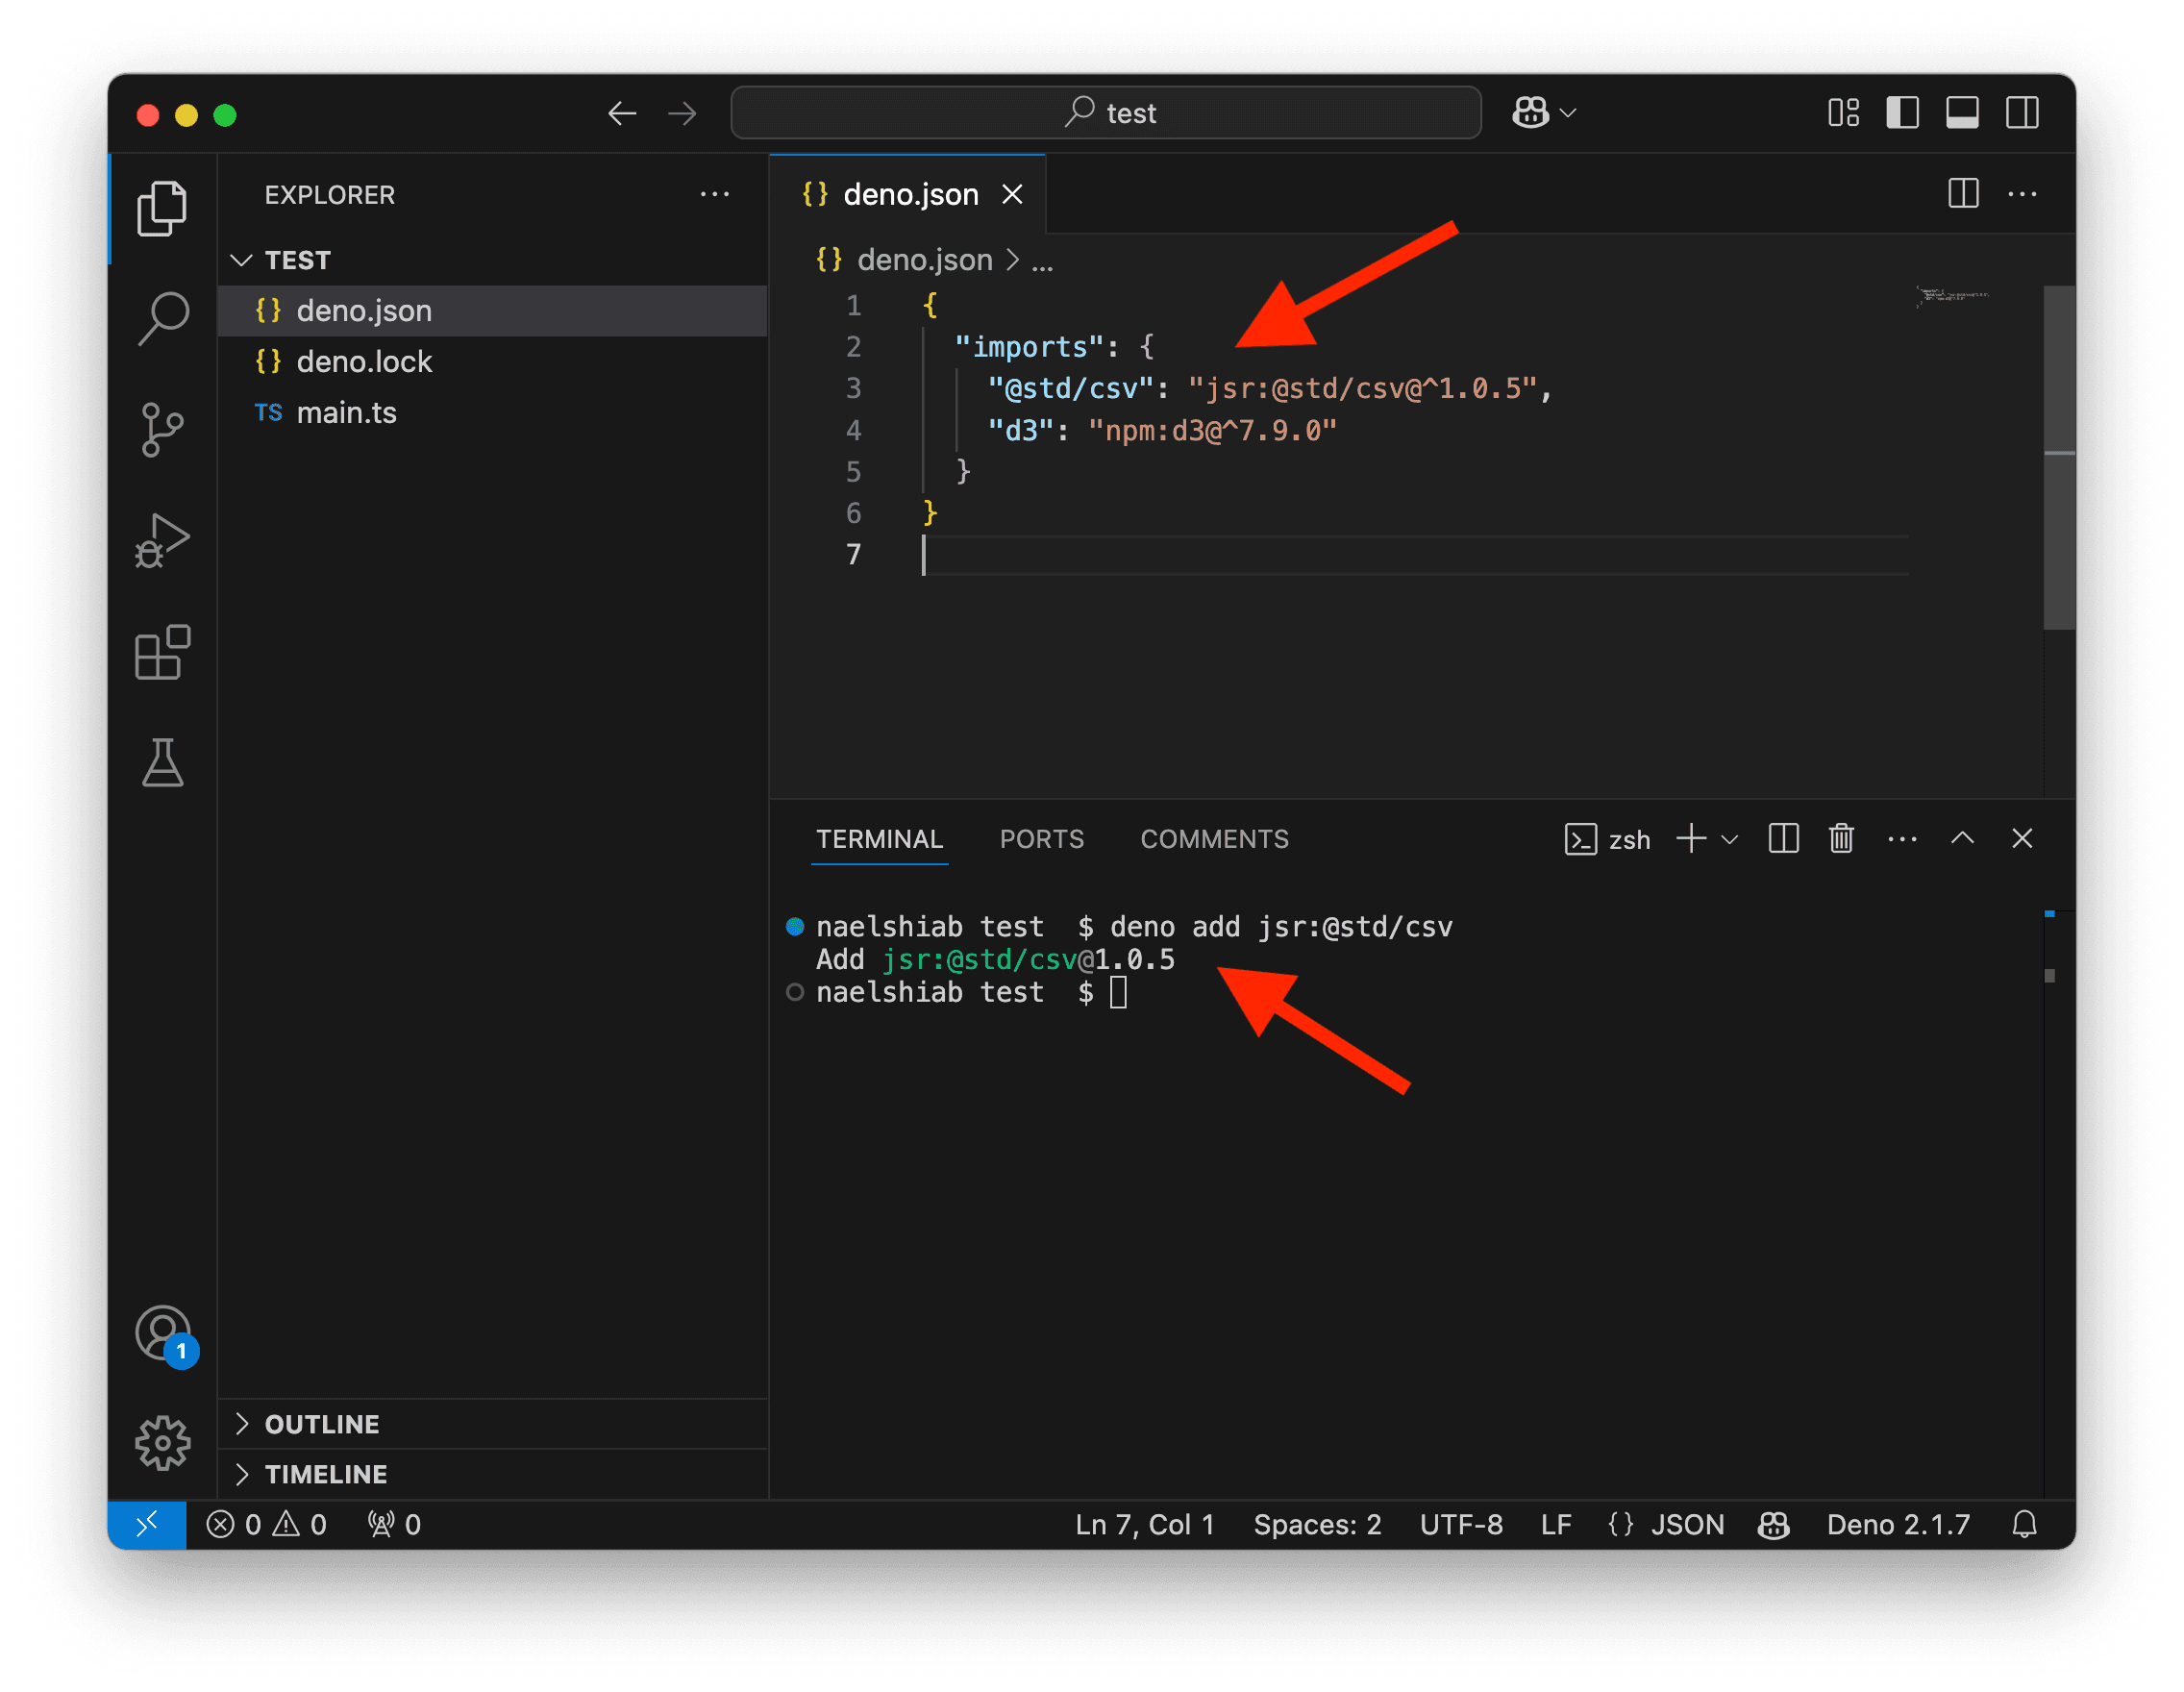Click the editor vertical scrollbar
This screenshot has height=1692, width=2184.
2058,458
